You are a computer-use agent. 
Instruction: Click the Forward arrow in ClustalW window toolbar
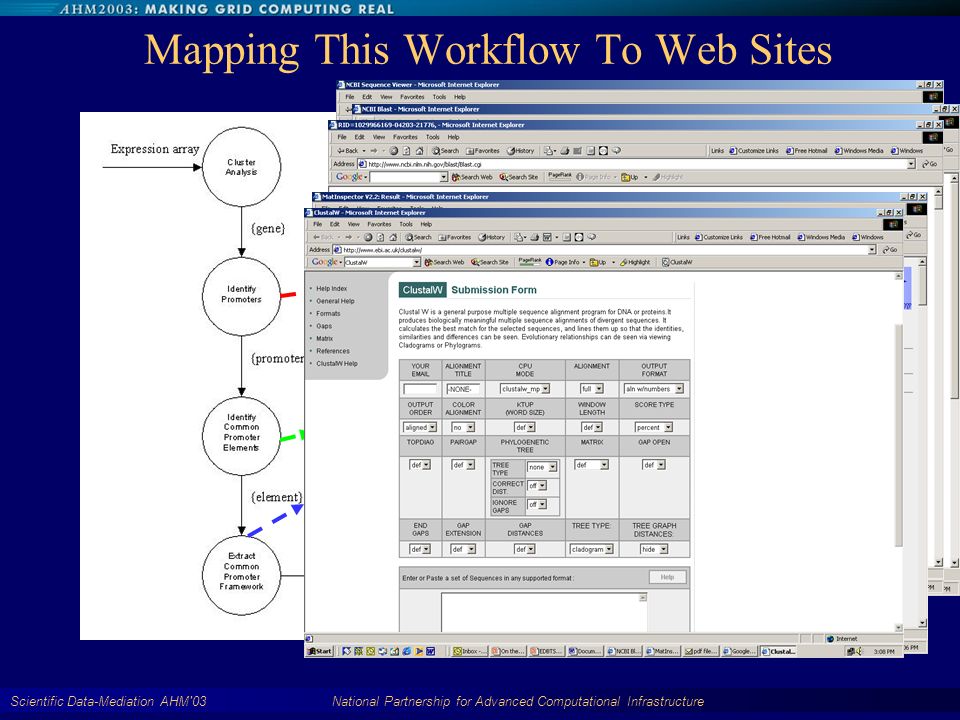point(348,237)
